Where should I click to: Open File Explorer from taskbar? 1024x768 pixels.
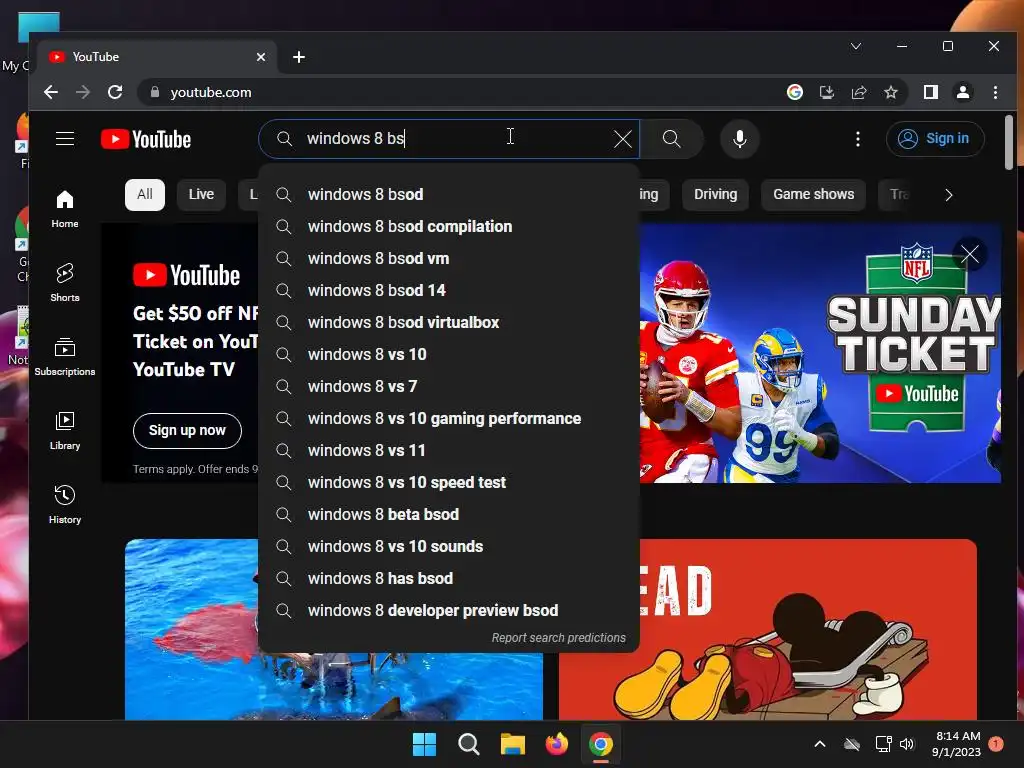click(513, 744)
